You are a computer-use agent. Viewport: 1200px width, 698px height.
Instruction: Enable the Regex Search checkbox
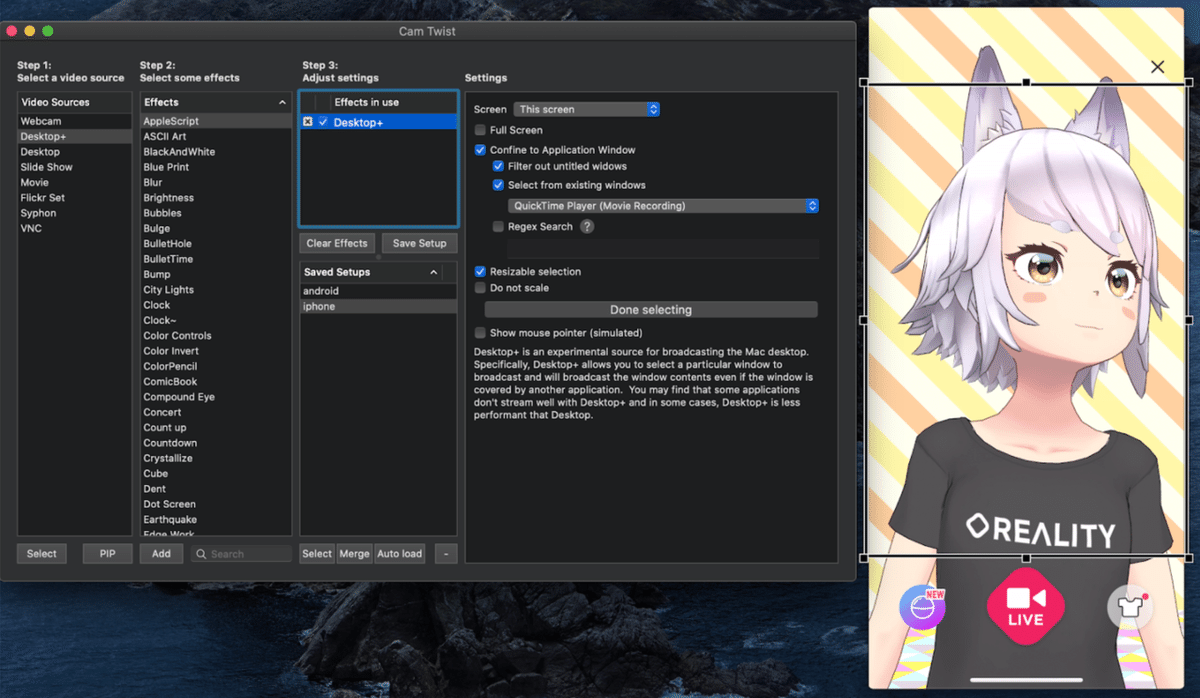pyautogui.click(x=498, y=227)
